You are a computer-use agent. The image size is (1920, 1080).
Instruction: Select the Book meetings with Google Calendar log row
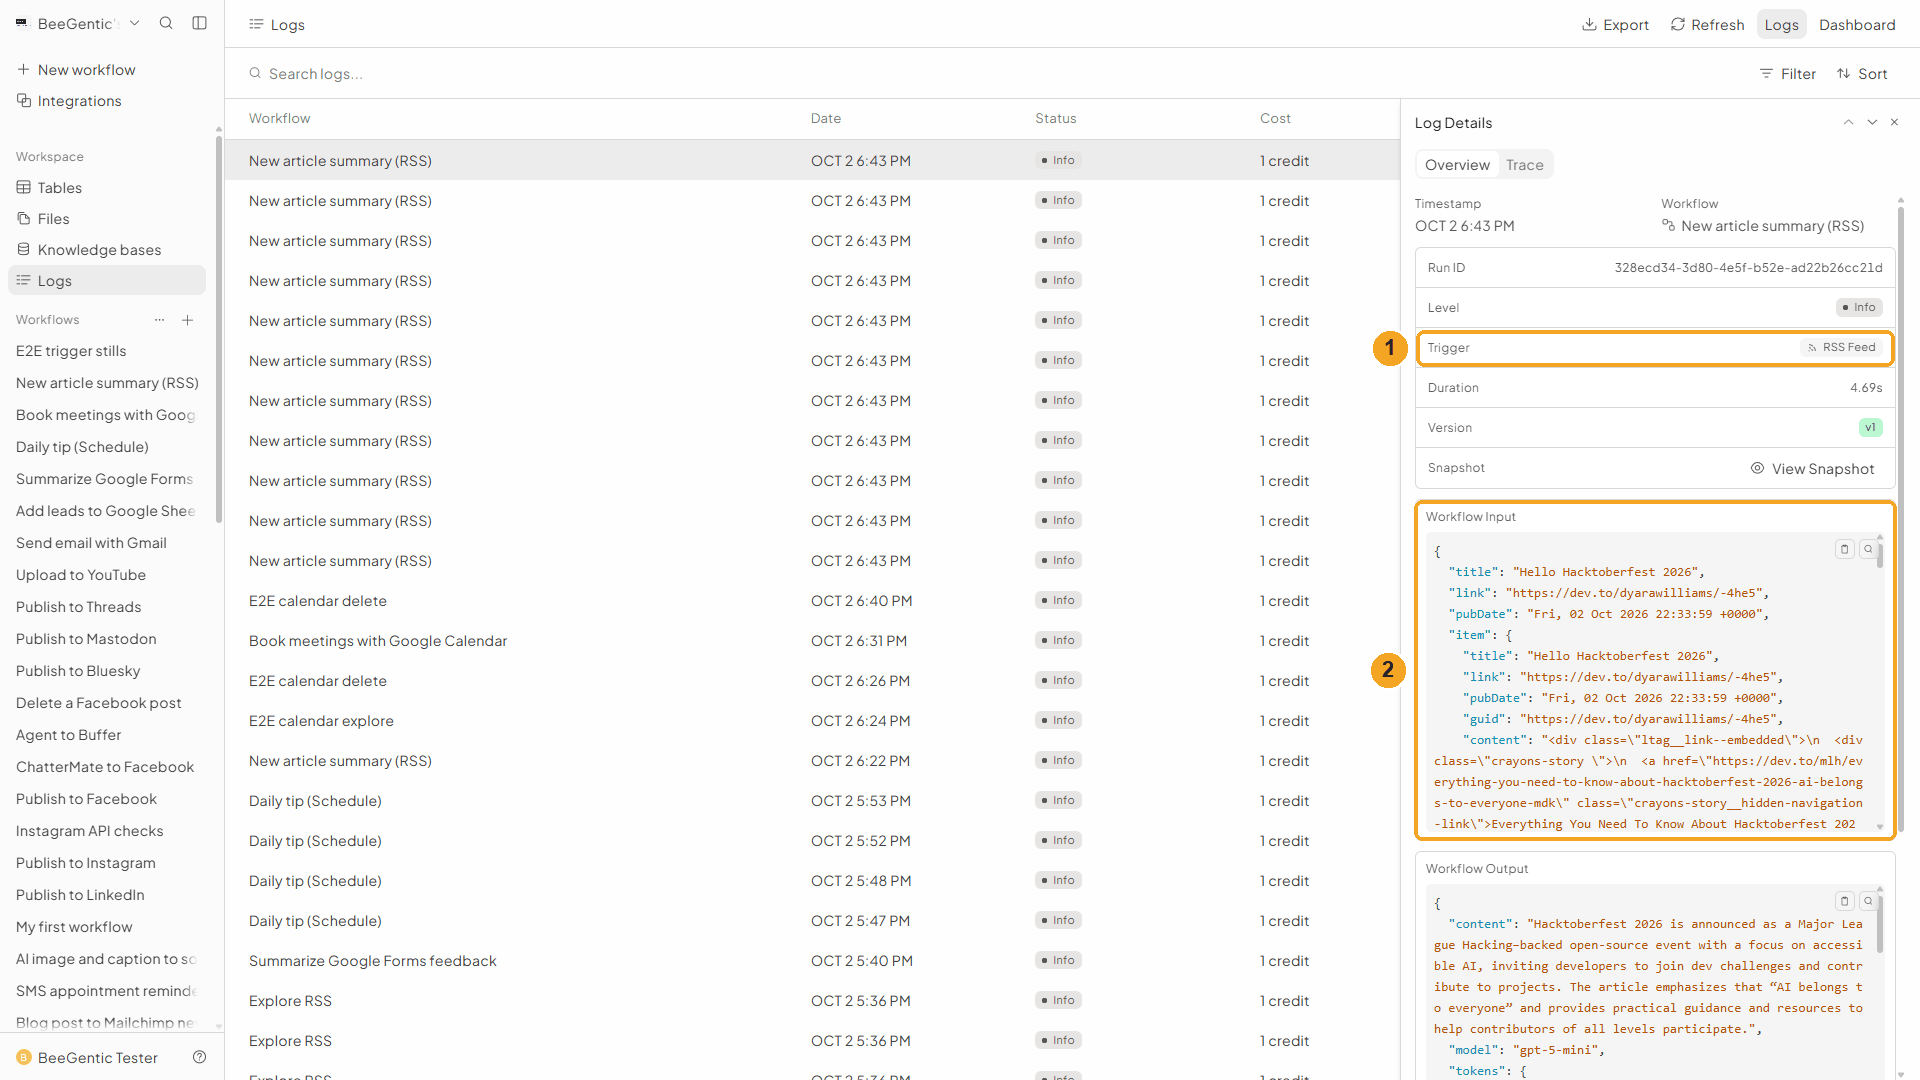(x=812, y=640)
